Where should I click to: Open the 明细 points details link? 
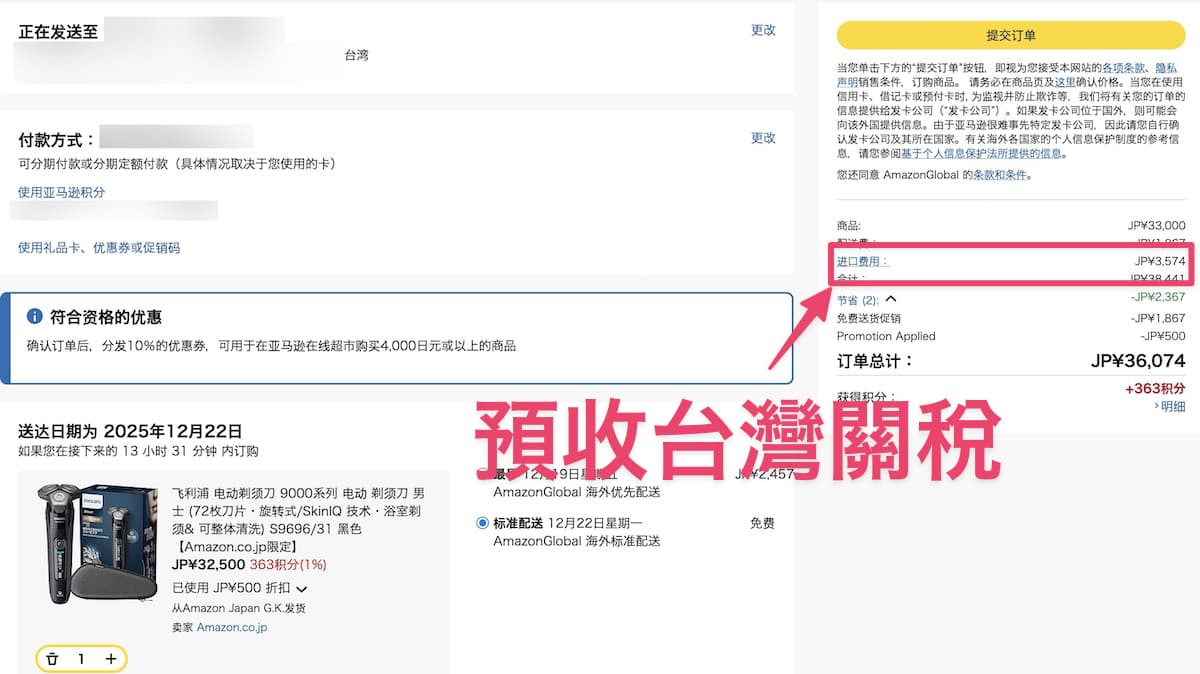(1172, 406)
